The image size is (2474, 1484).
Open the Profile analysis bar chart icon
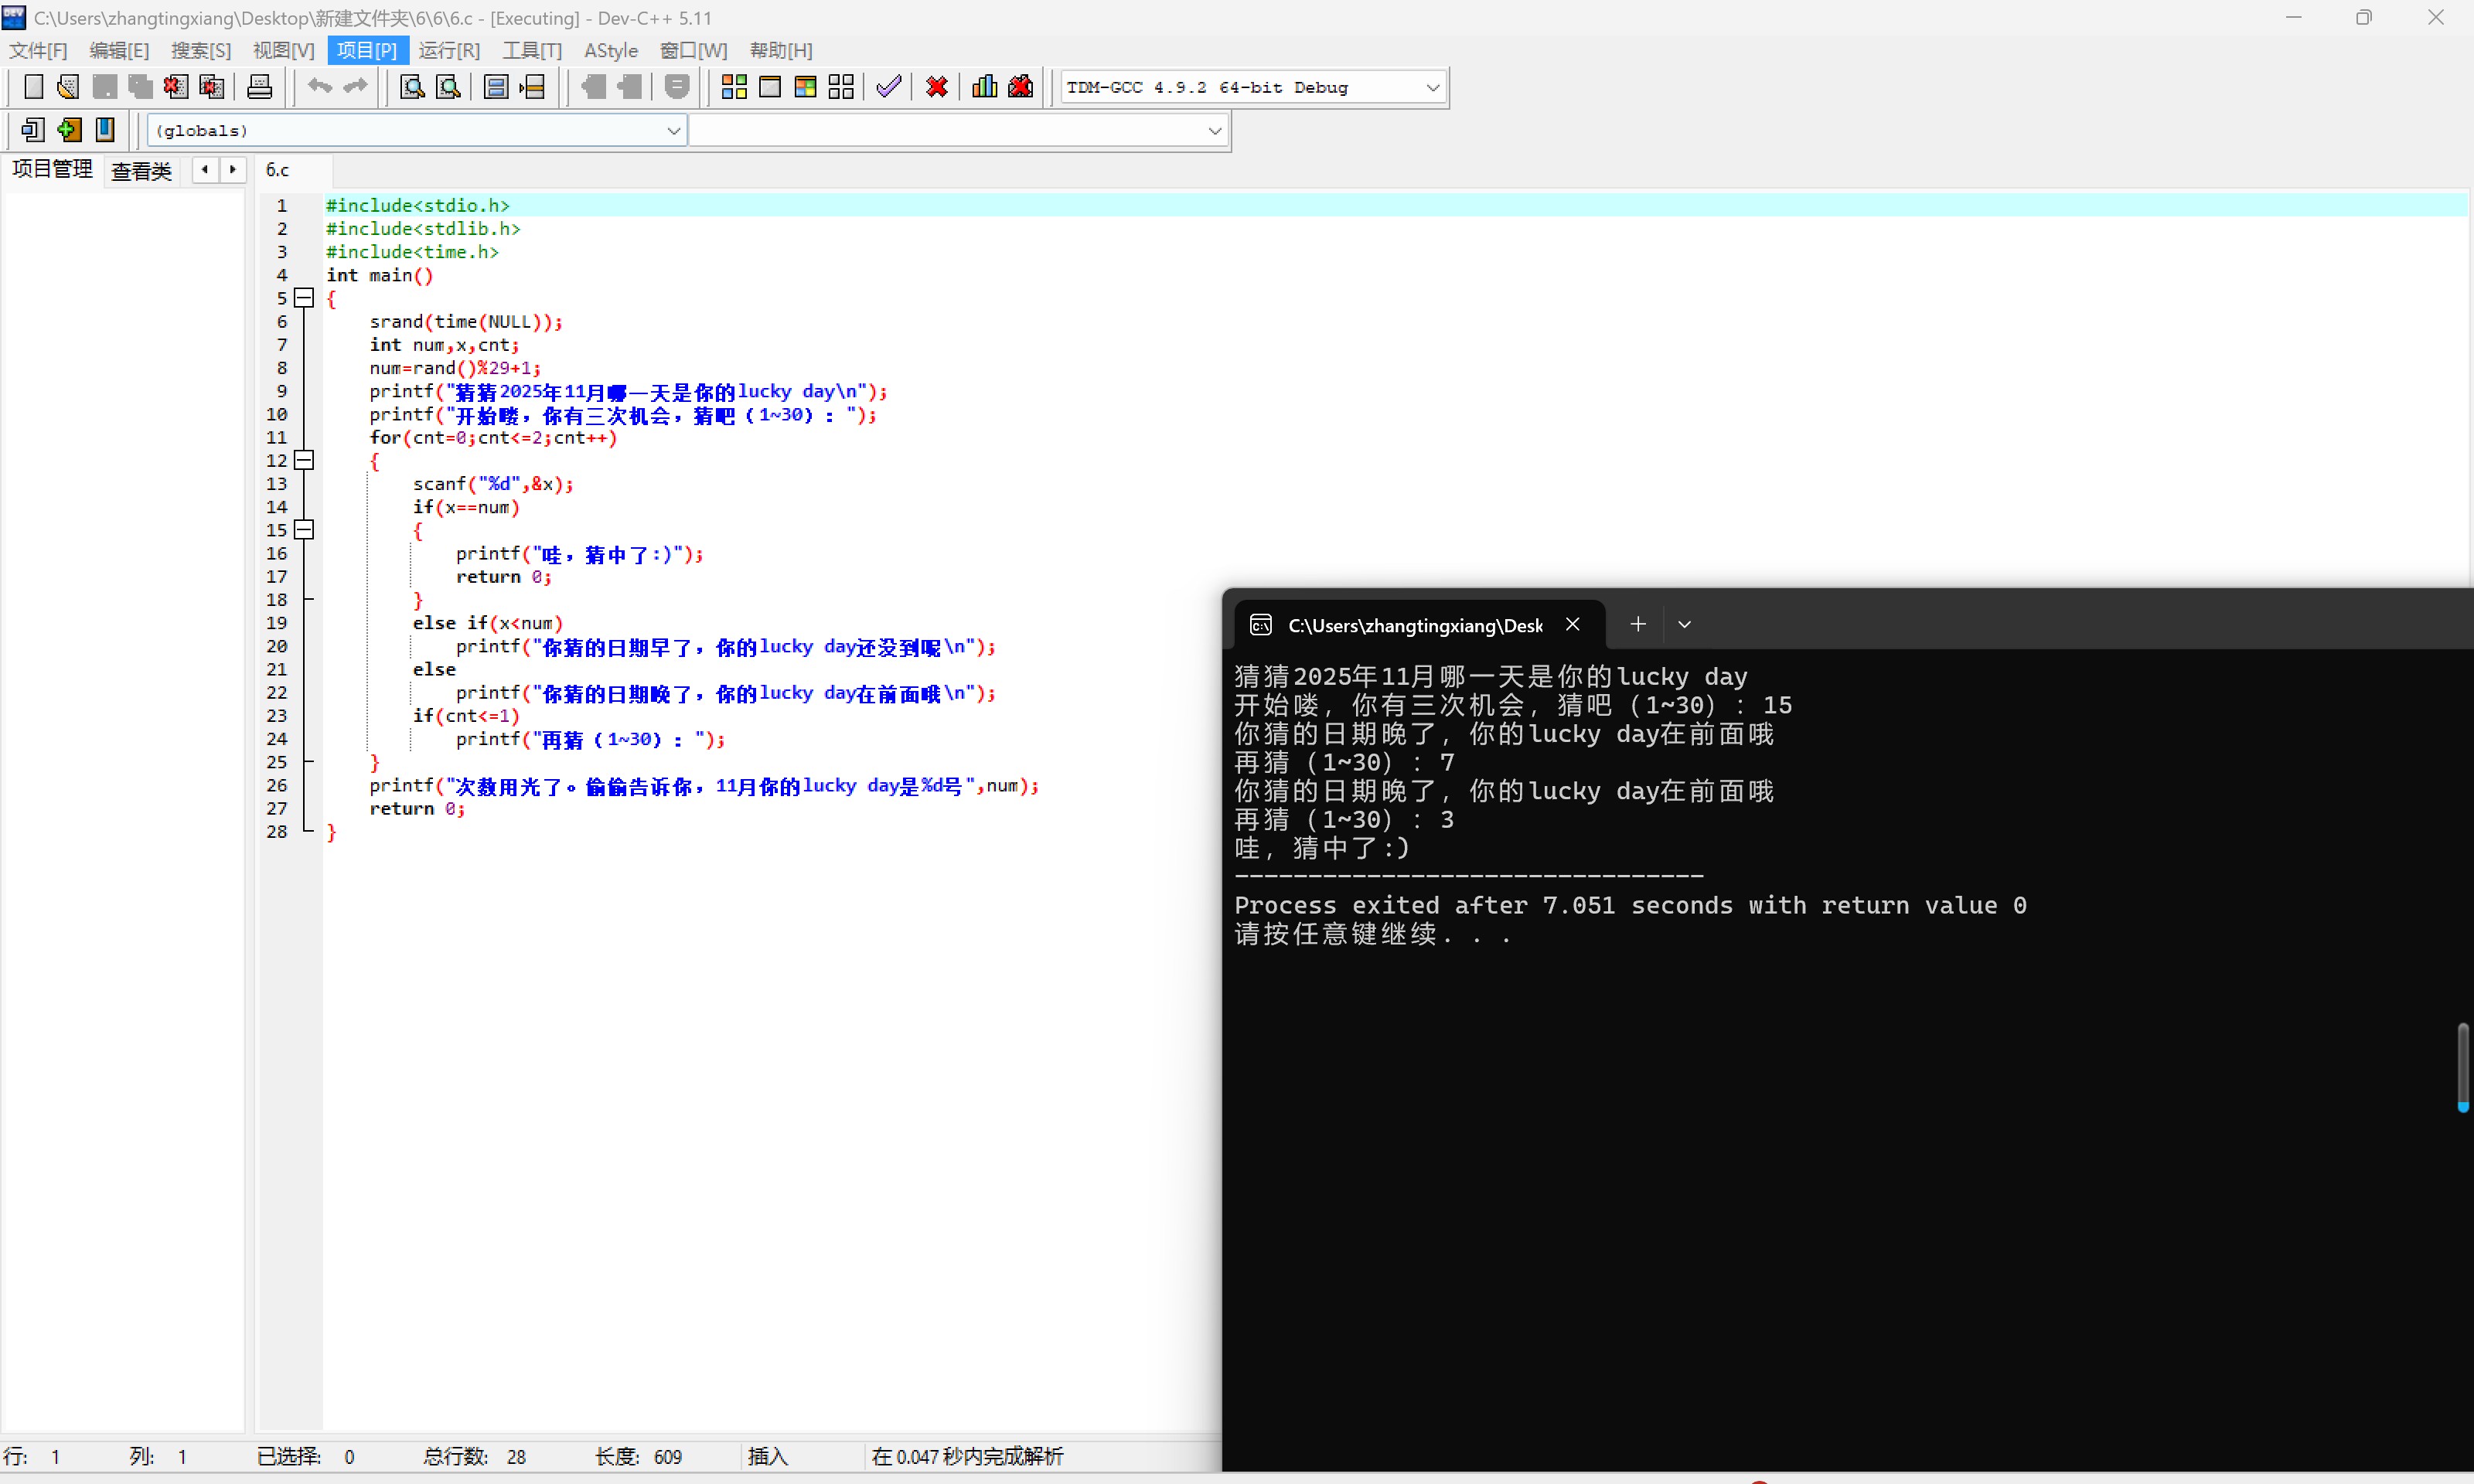(x=984, y=87)
